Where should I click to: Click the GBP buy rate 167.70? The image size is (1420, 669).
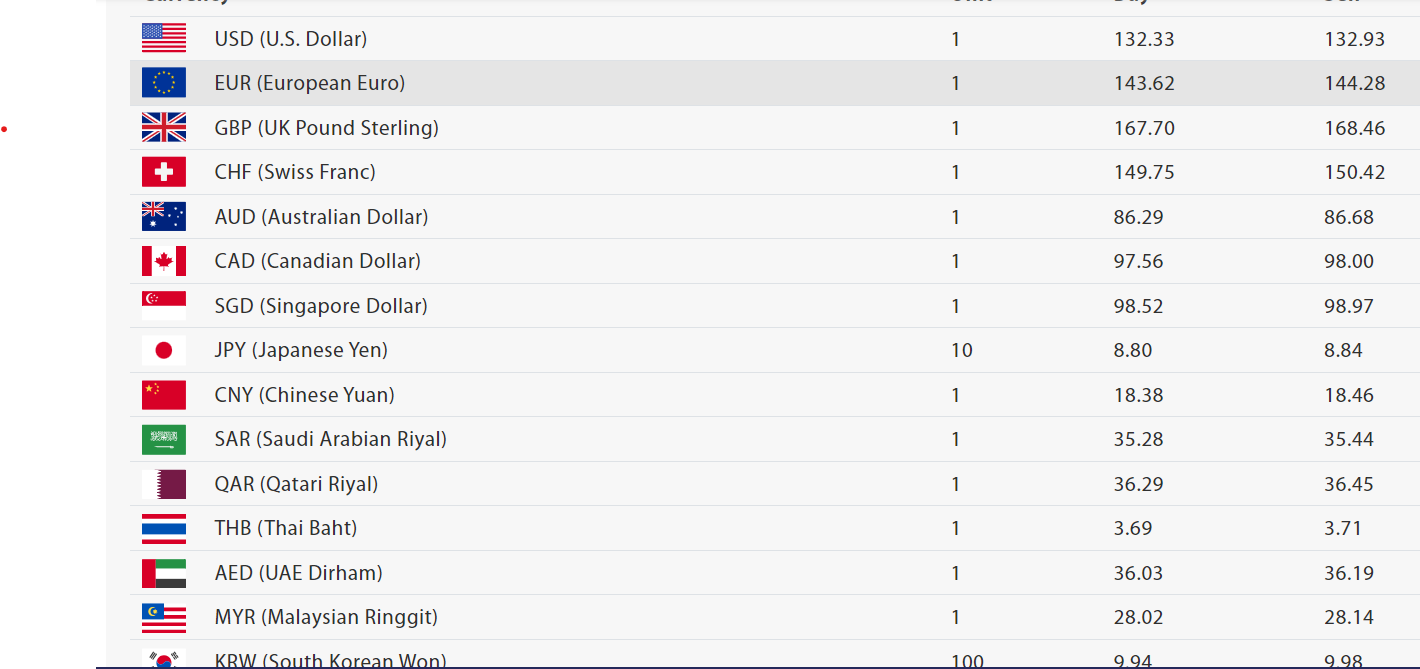click(x=1145, y=128)
